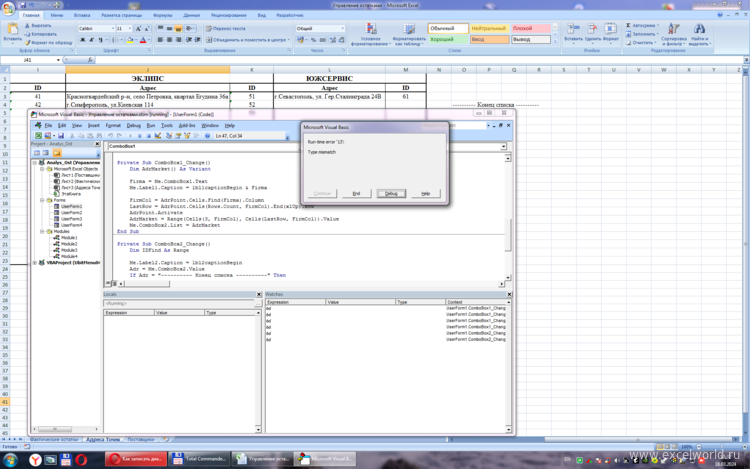Collapse the Forms folder in project tree

coord(42,200)
